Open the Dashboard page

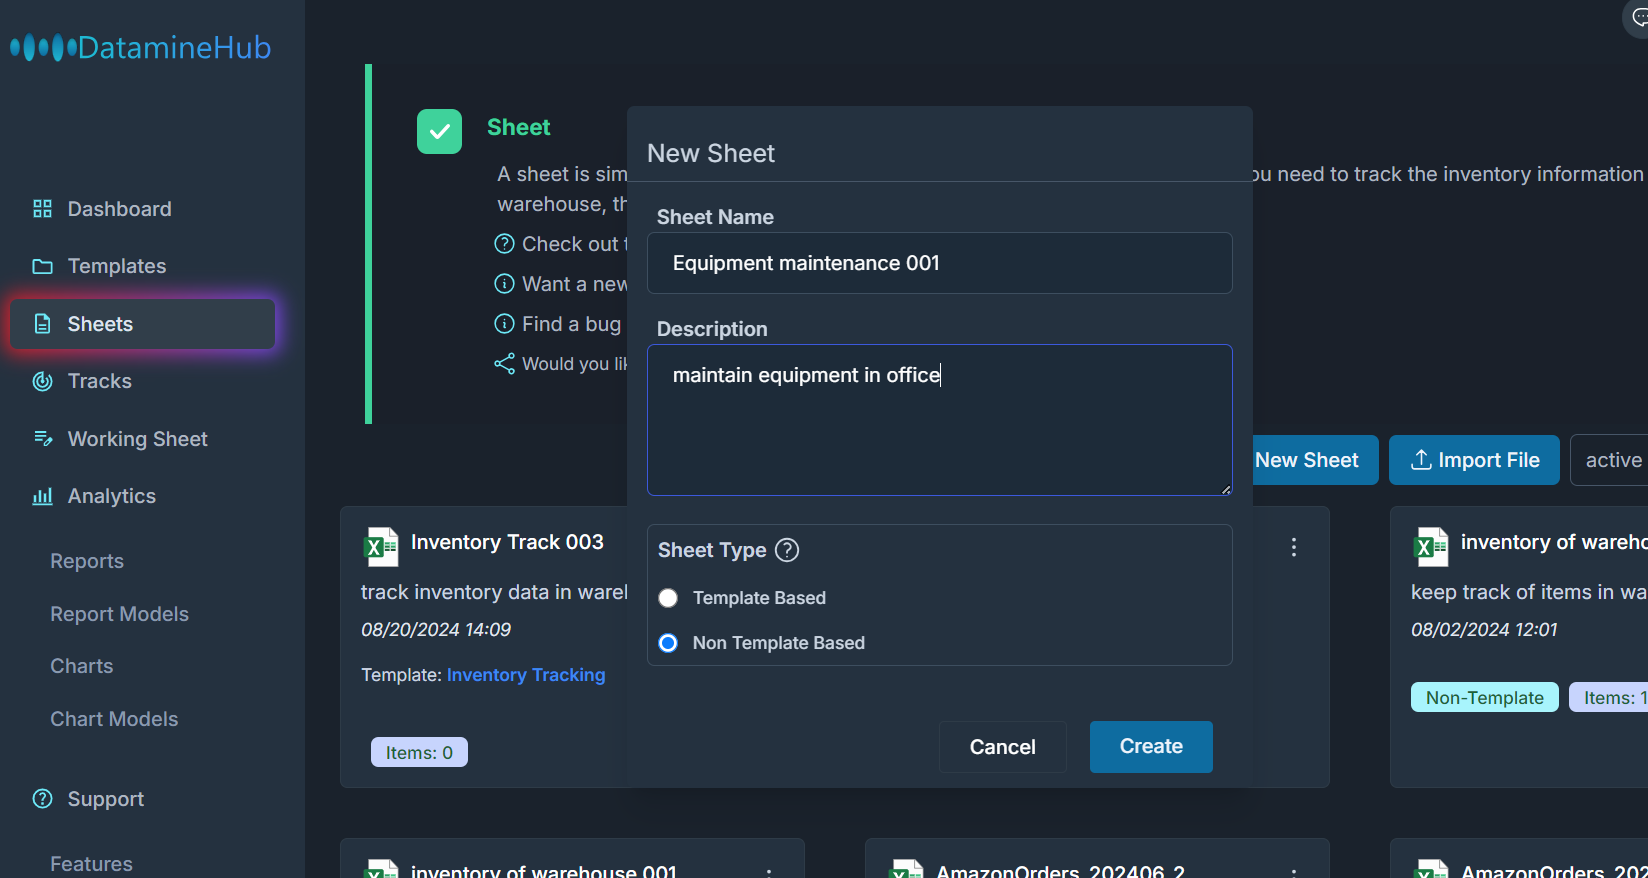(x=119, y=209)
